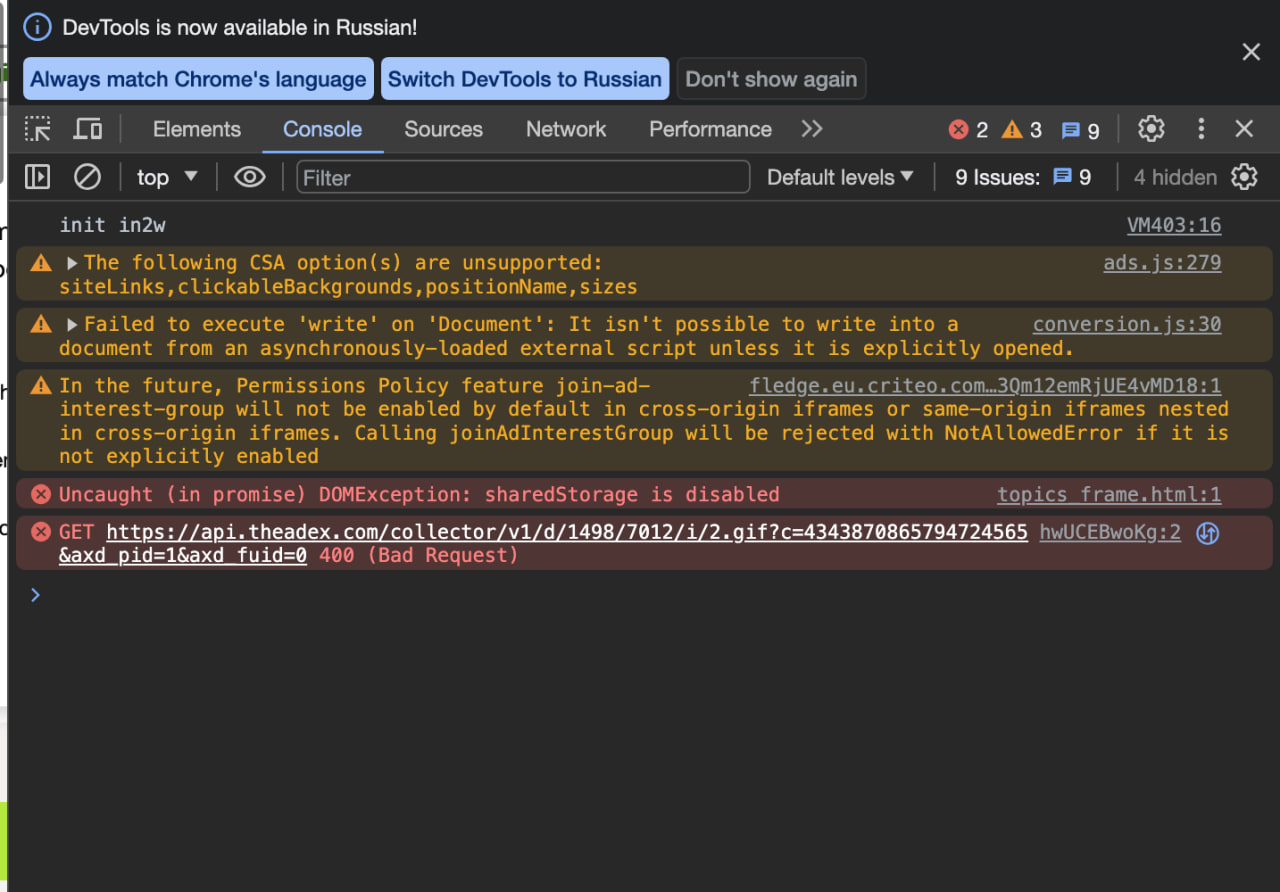Viewport: 1280px width, 892px height.
Task: Click the yellow warning count badge
Action: [x=1022, y=130]
